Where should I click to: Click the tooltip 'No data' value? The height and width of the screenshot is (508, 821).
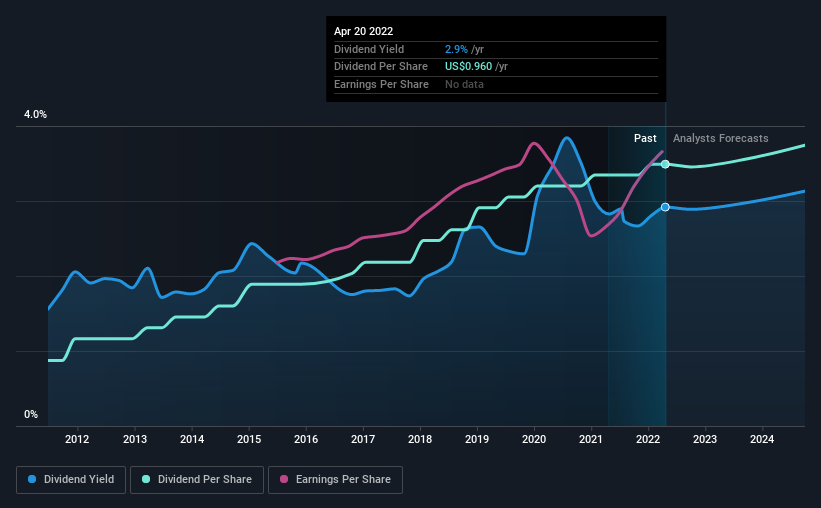(x=464, y=84)
